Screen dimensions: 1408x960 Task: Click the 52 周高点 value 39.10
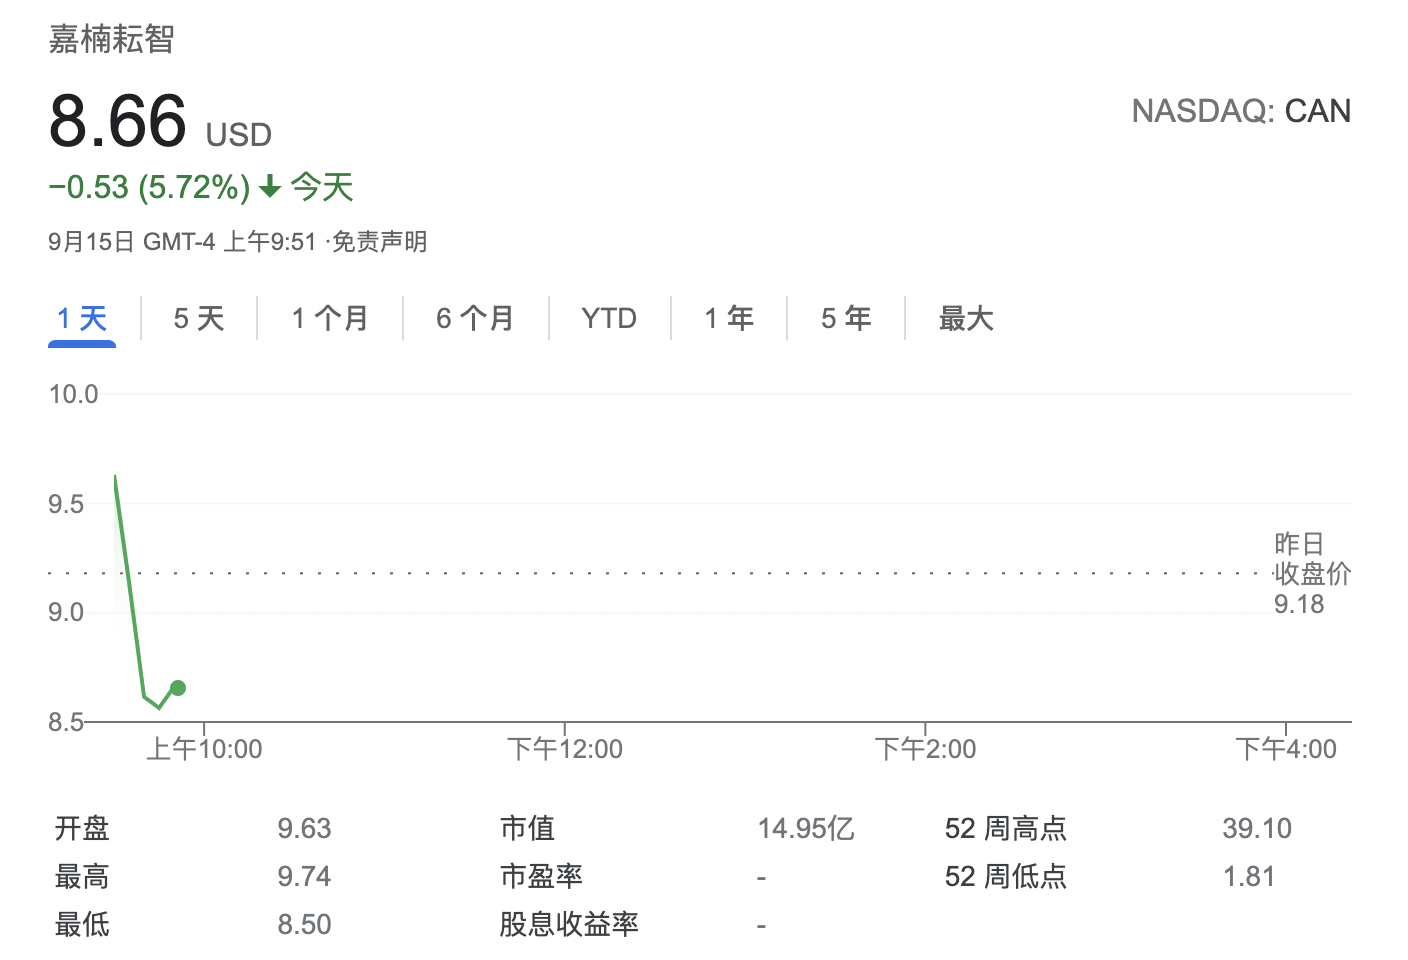pyautogui.click(x=1257, y=829)
